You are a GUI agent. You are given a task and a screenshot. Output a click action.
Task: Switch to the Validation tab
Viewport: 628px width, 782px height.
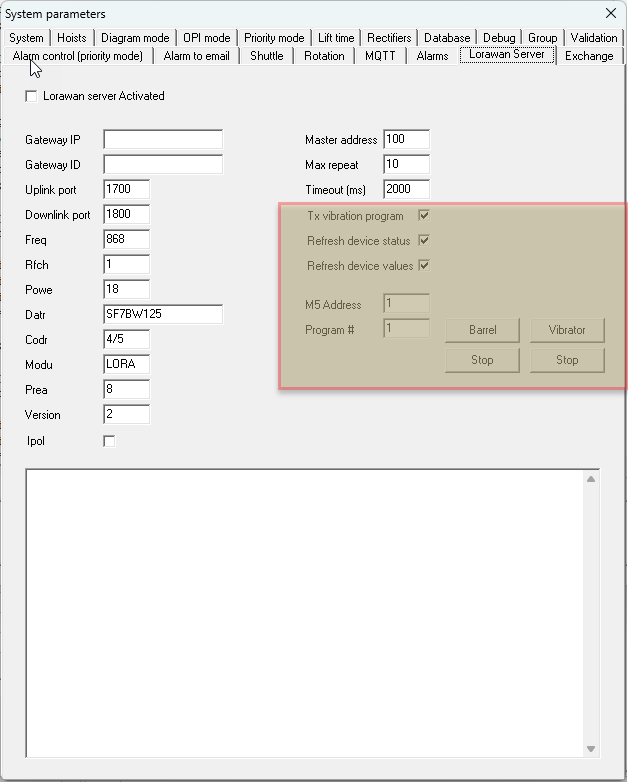594,38
